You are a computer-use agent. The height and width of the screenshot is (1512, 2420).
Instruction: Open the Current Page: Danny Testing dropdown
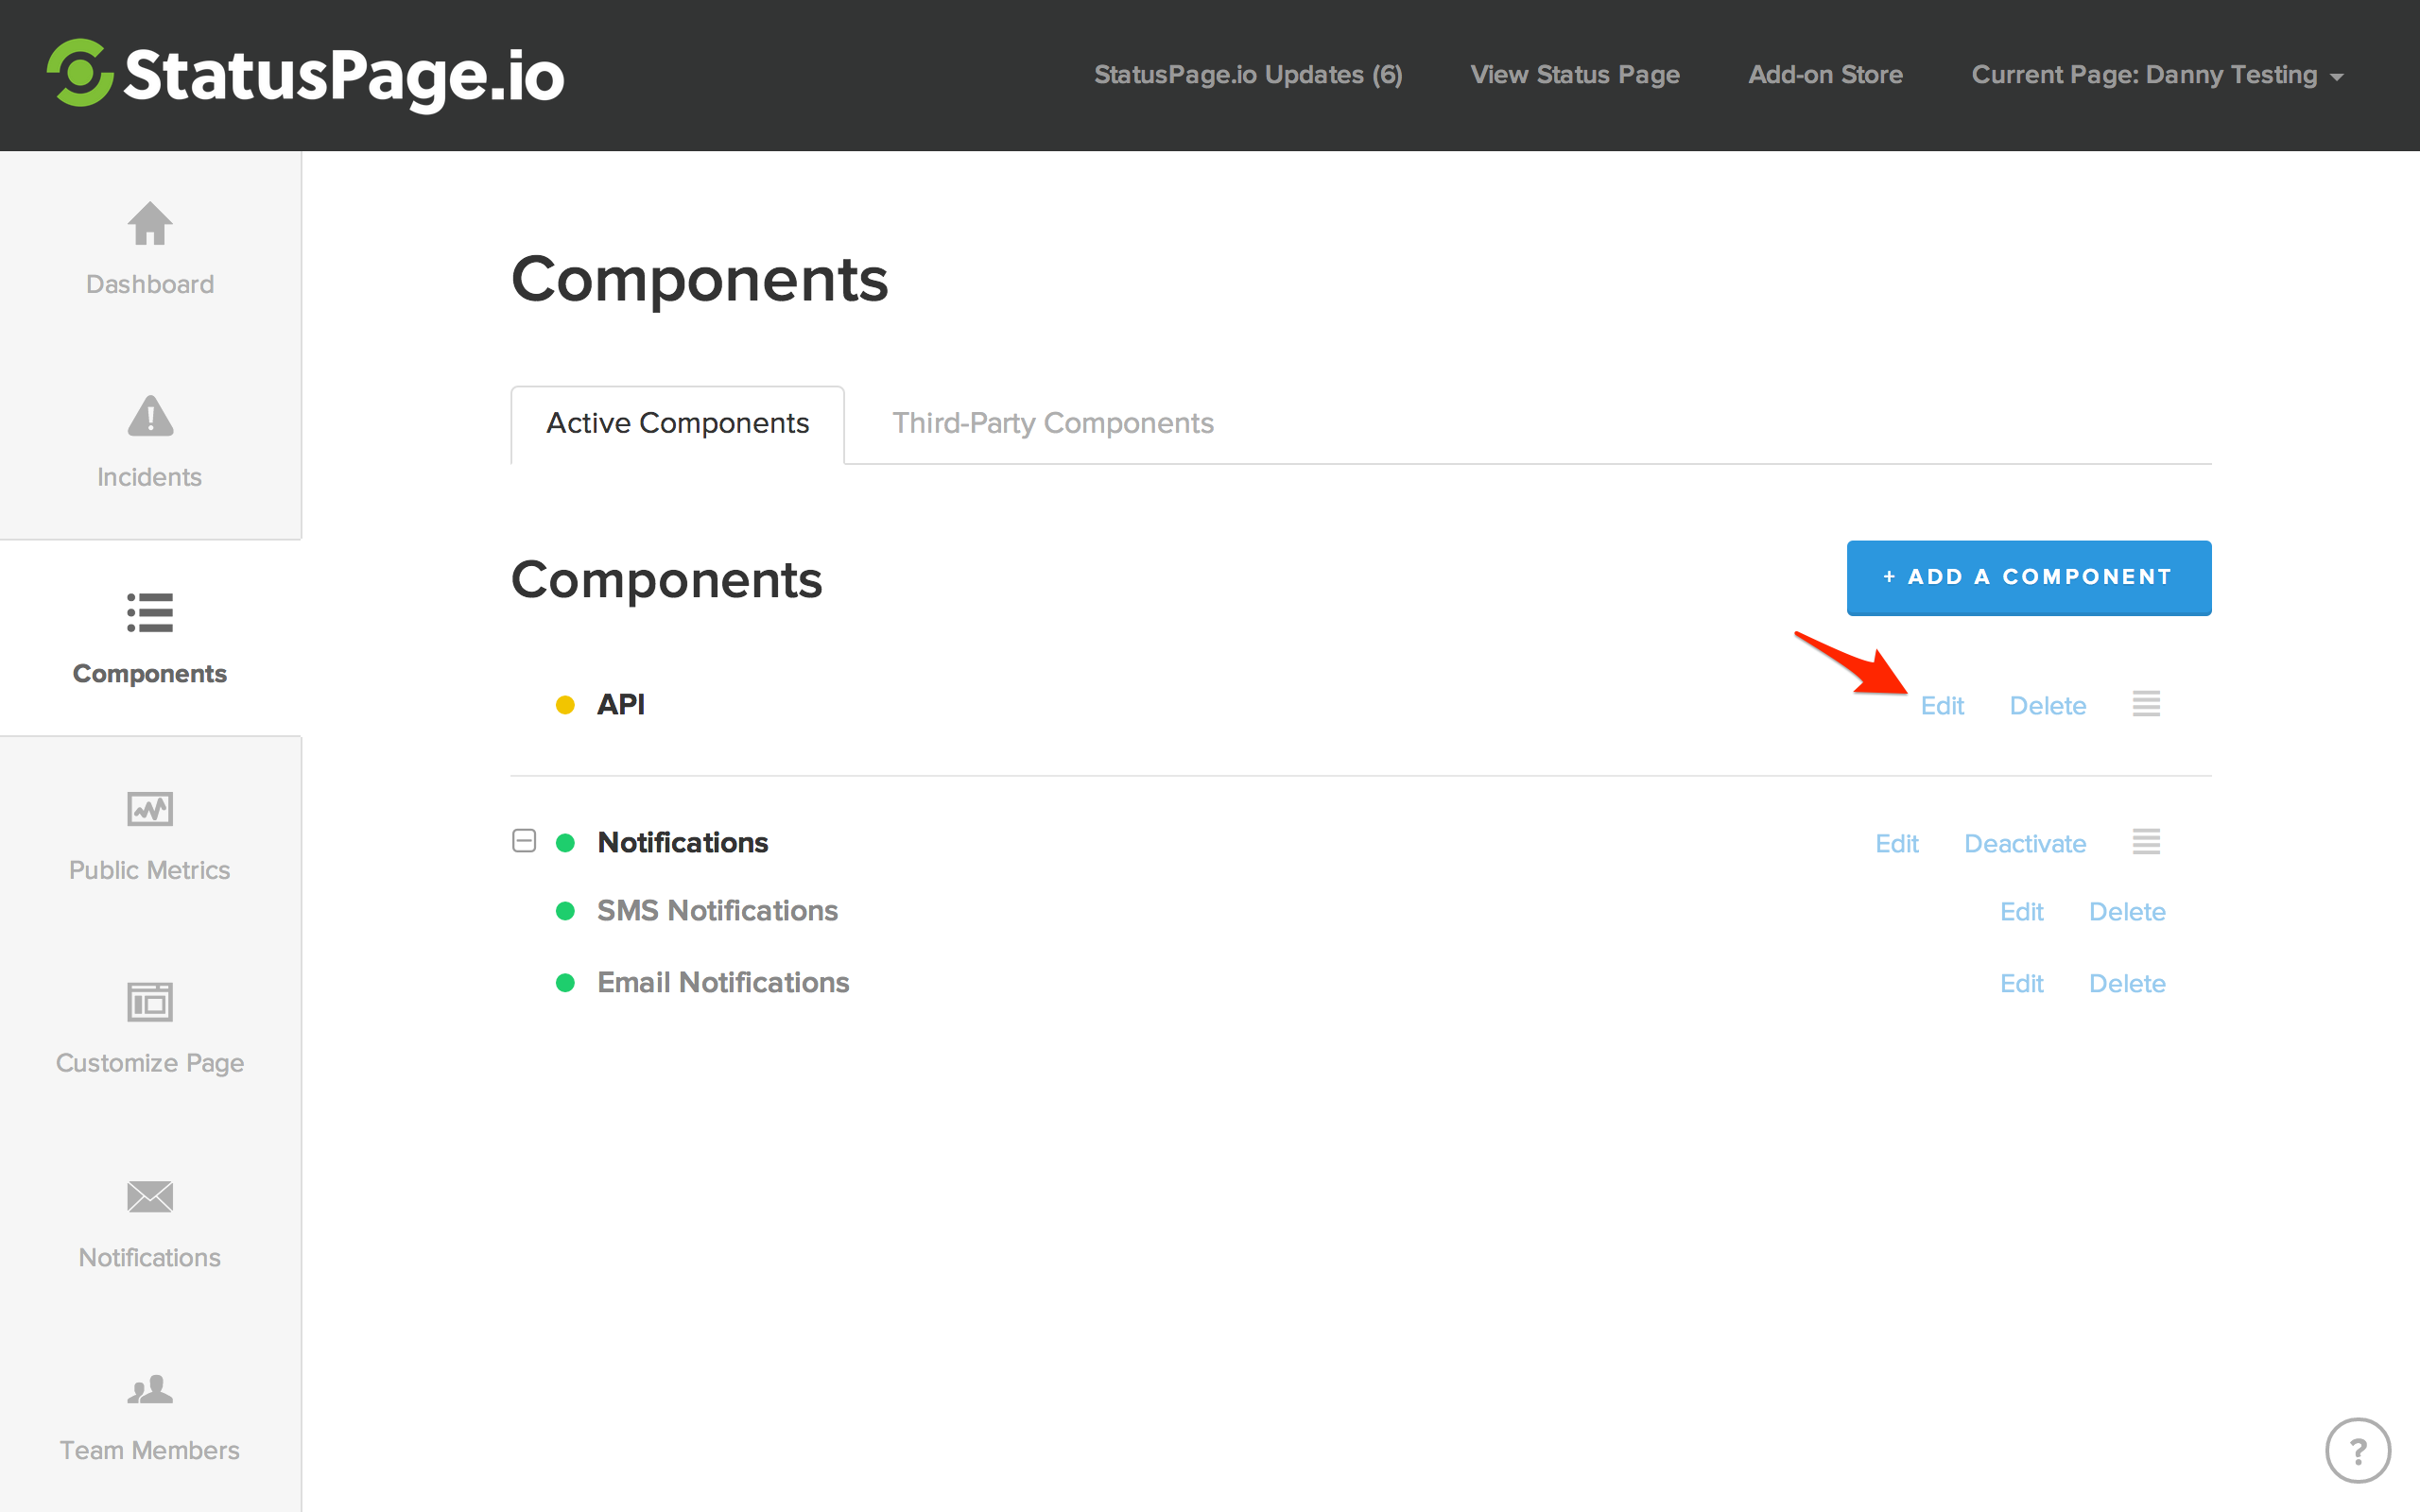[2157, 75]
